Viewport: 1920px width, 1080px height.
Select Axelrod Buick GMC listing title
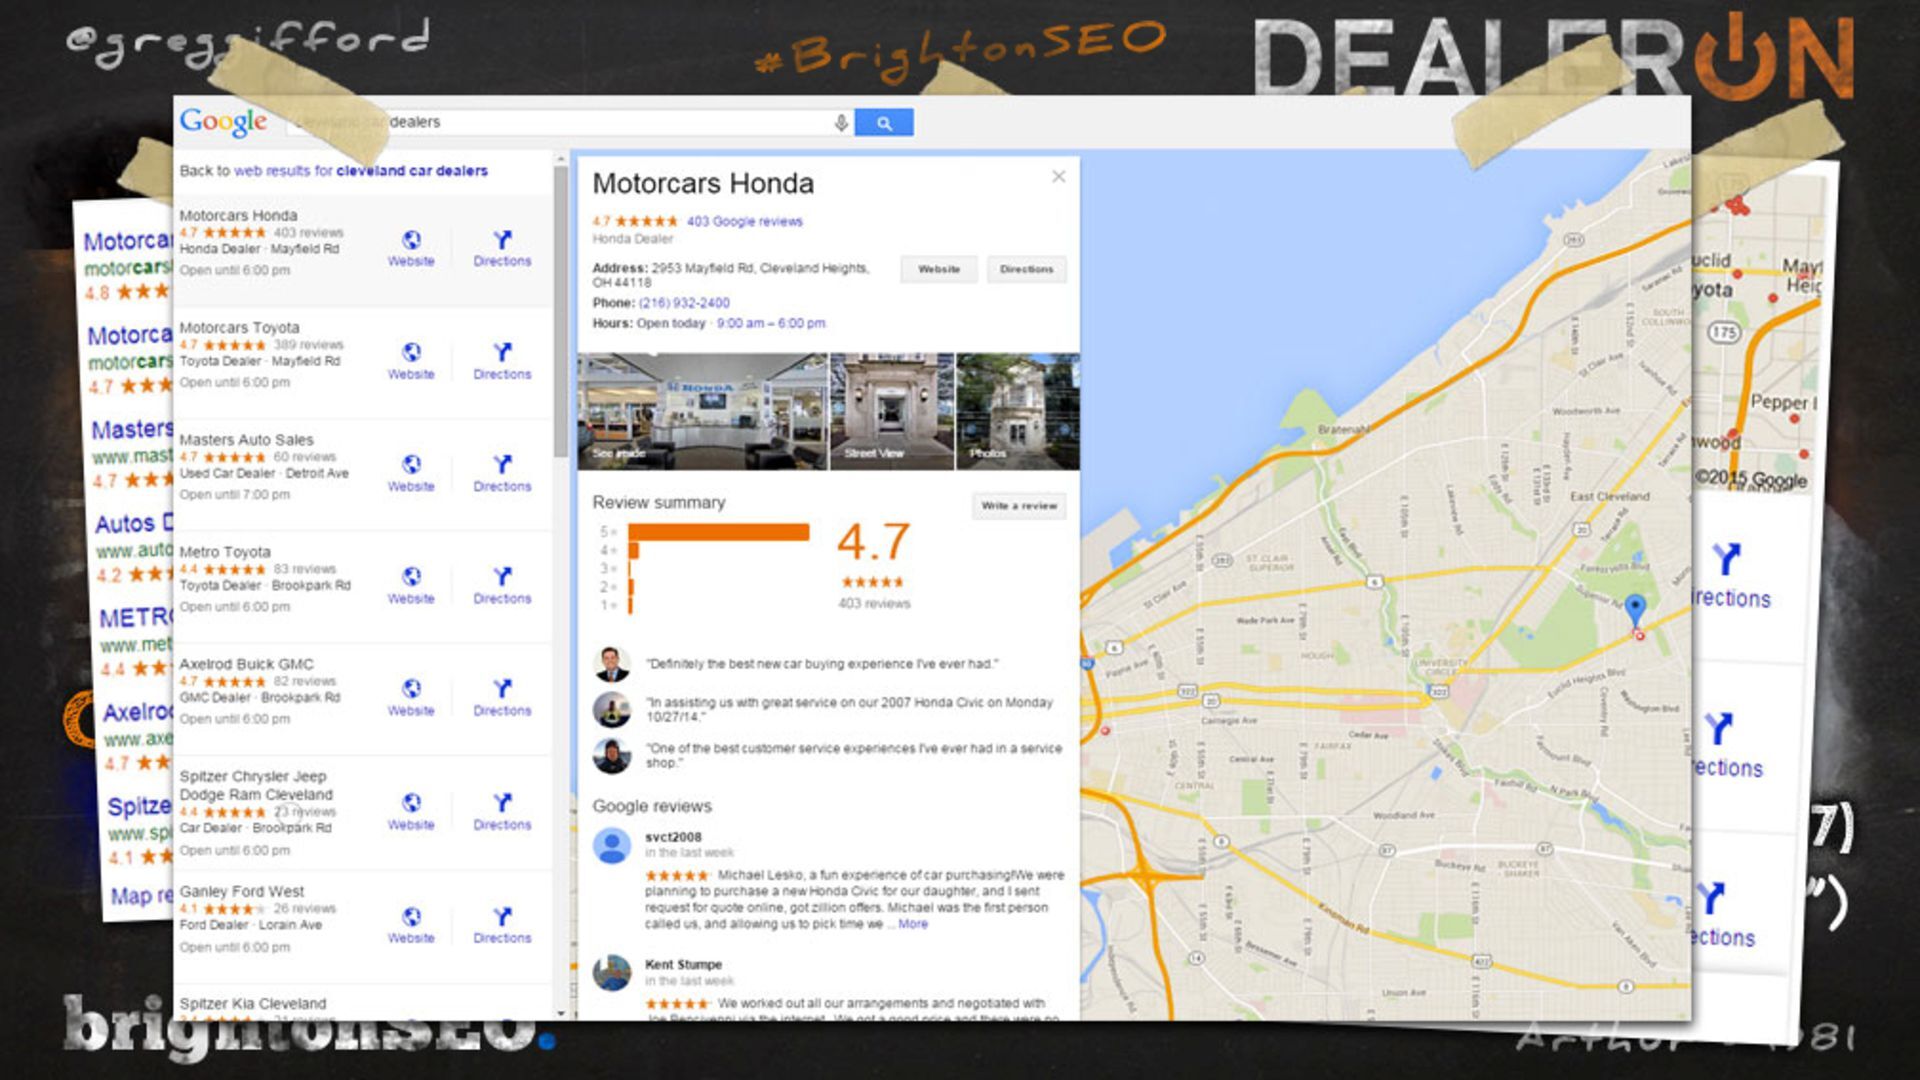(246, 664)
